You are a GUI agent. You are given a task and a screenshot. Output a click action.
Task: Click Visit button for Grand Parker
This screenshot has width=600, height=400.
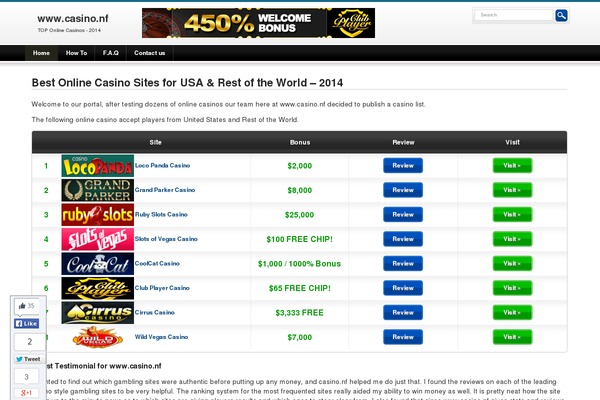pyautogui.click(x=512, y=190)
